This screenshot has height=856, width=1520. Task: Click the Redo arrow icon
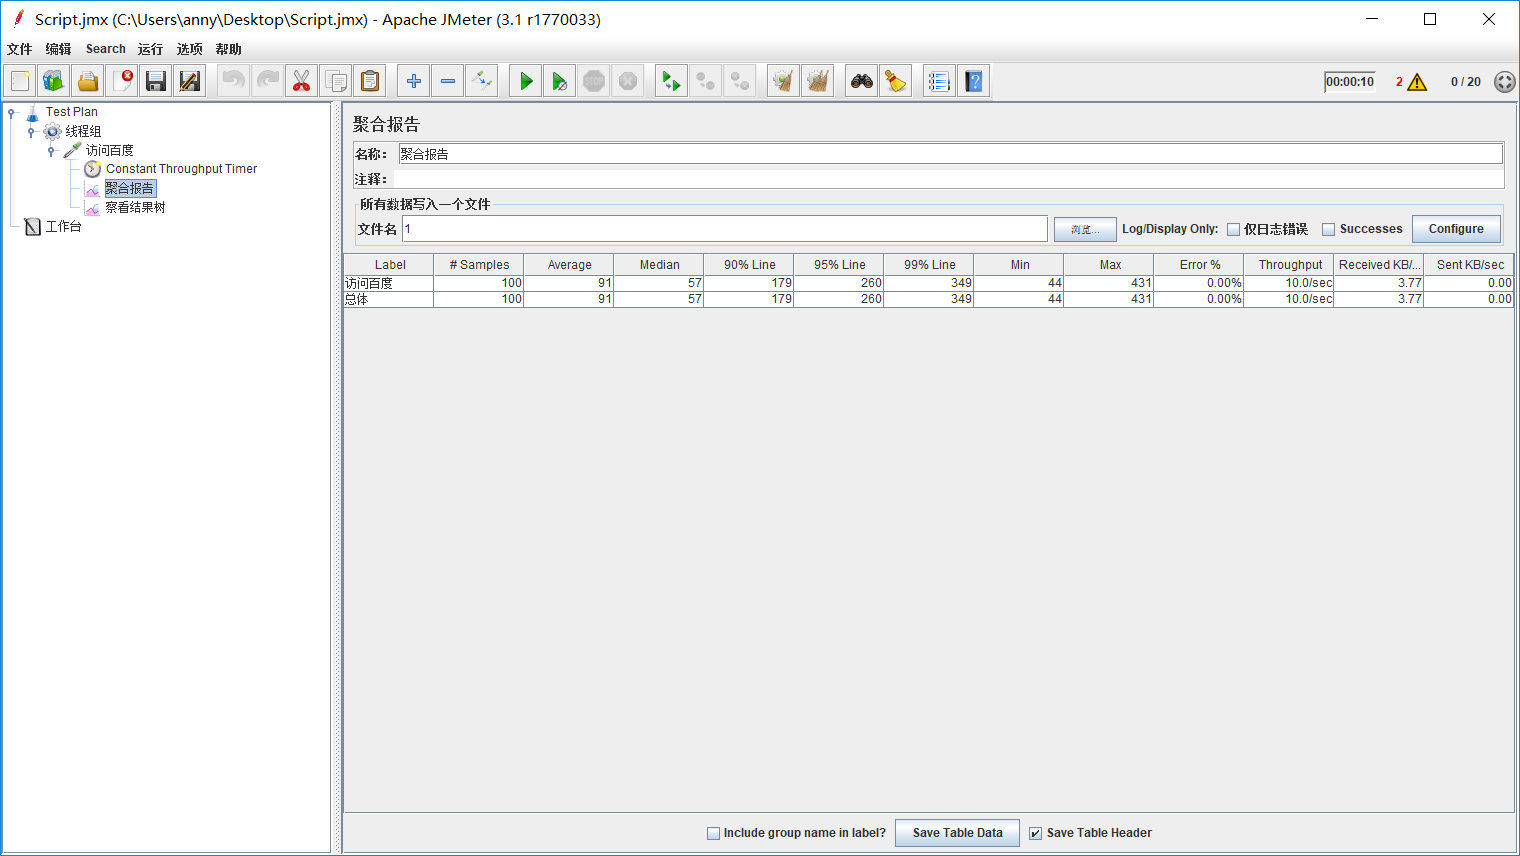click(267, 81)
